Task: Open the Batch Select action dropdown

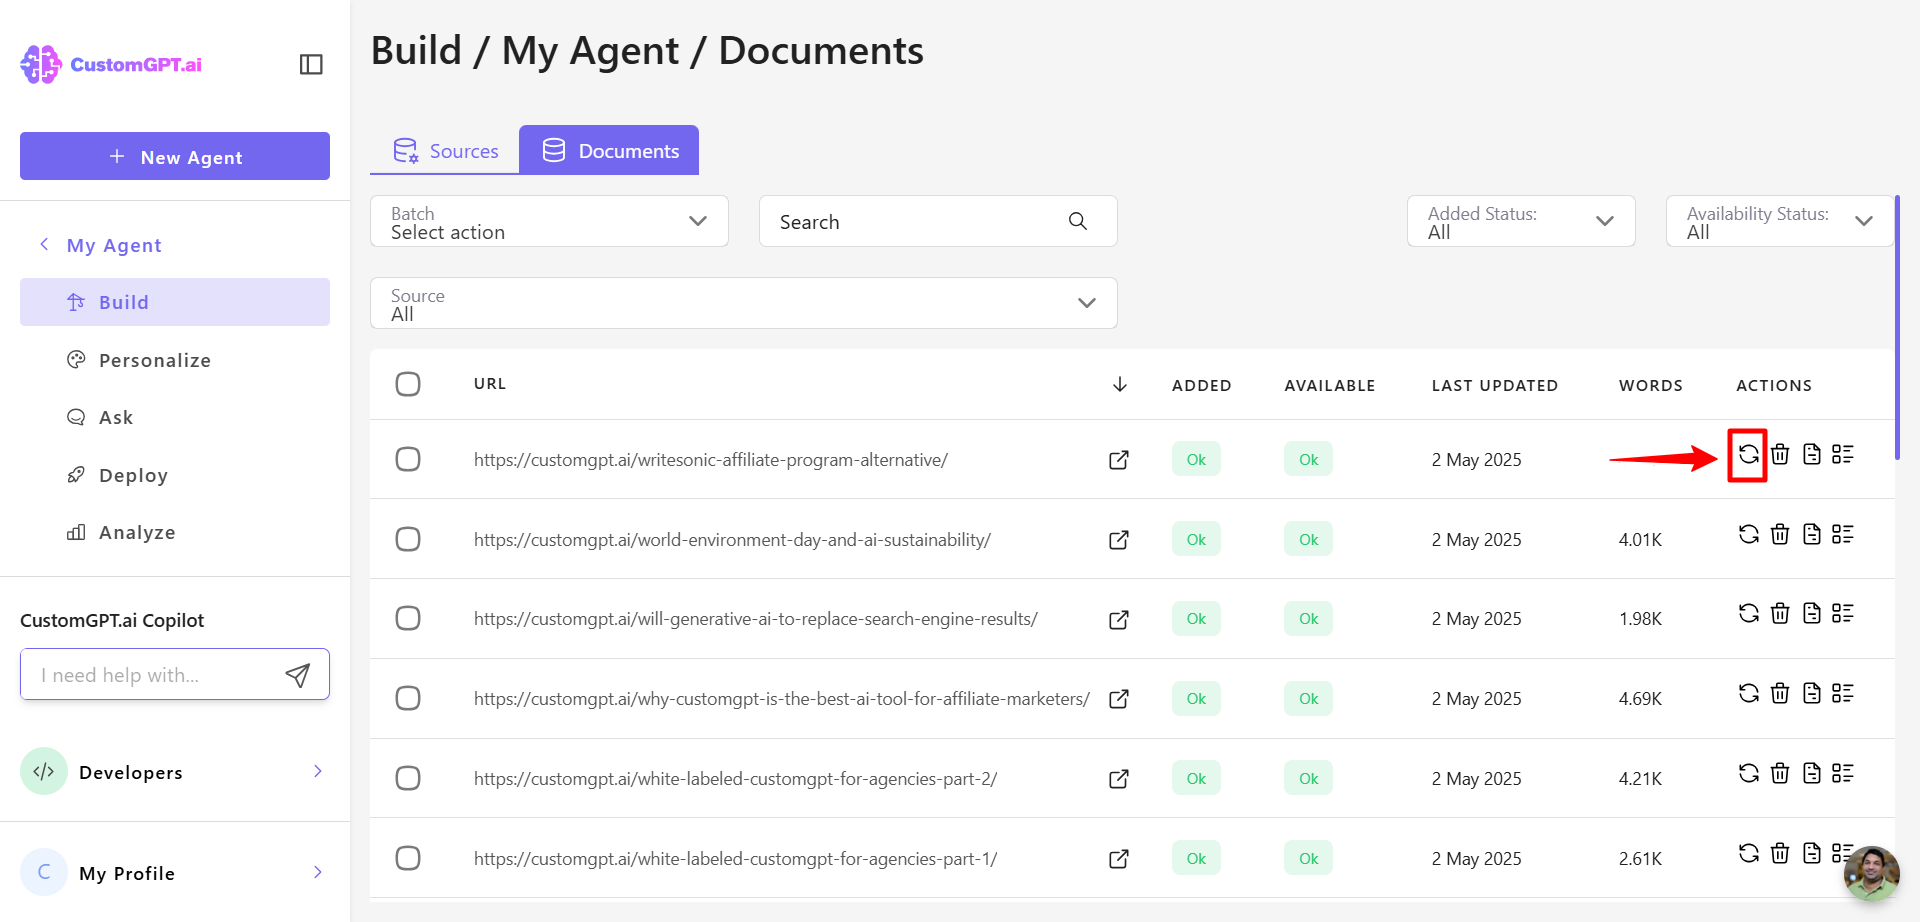Action: click(549, 221)
